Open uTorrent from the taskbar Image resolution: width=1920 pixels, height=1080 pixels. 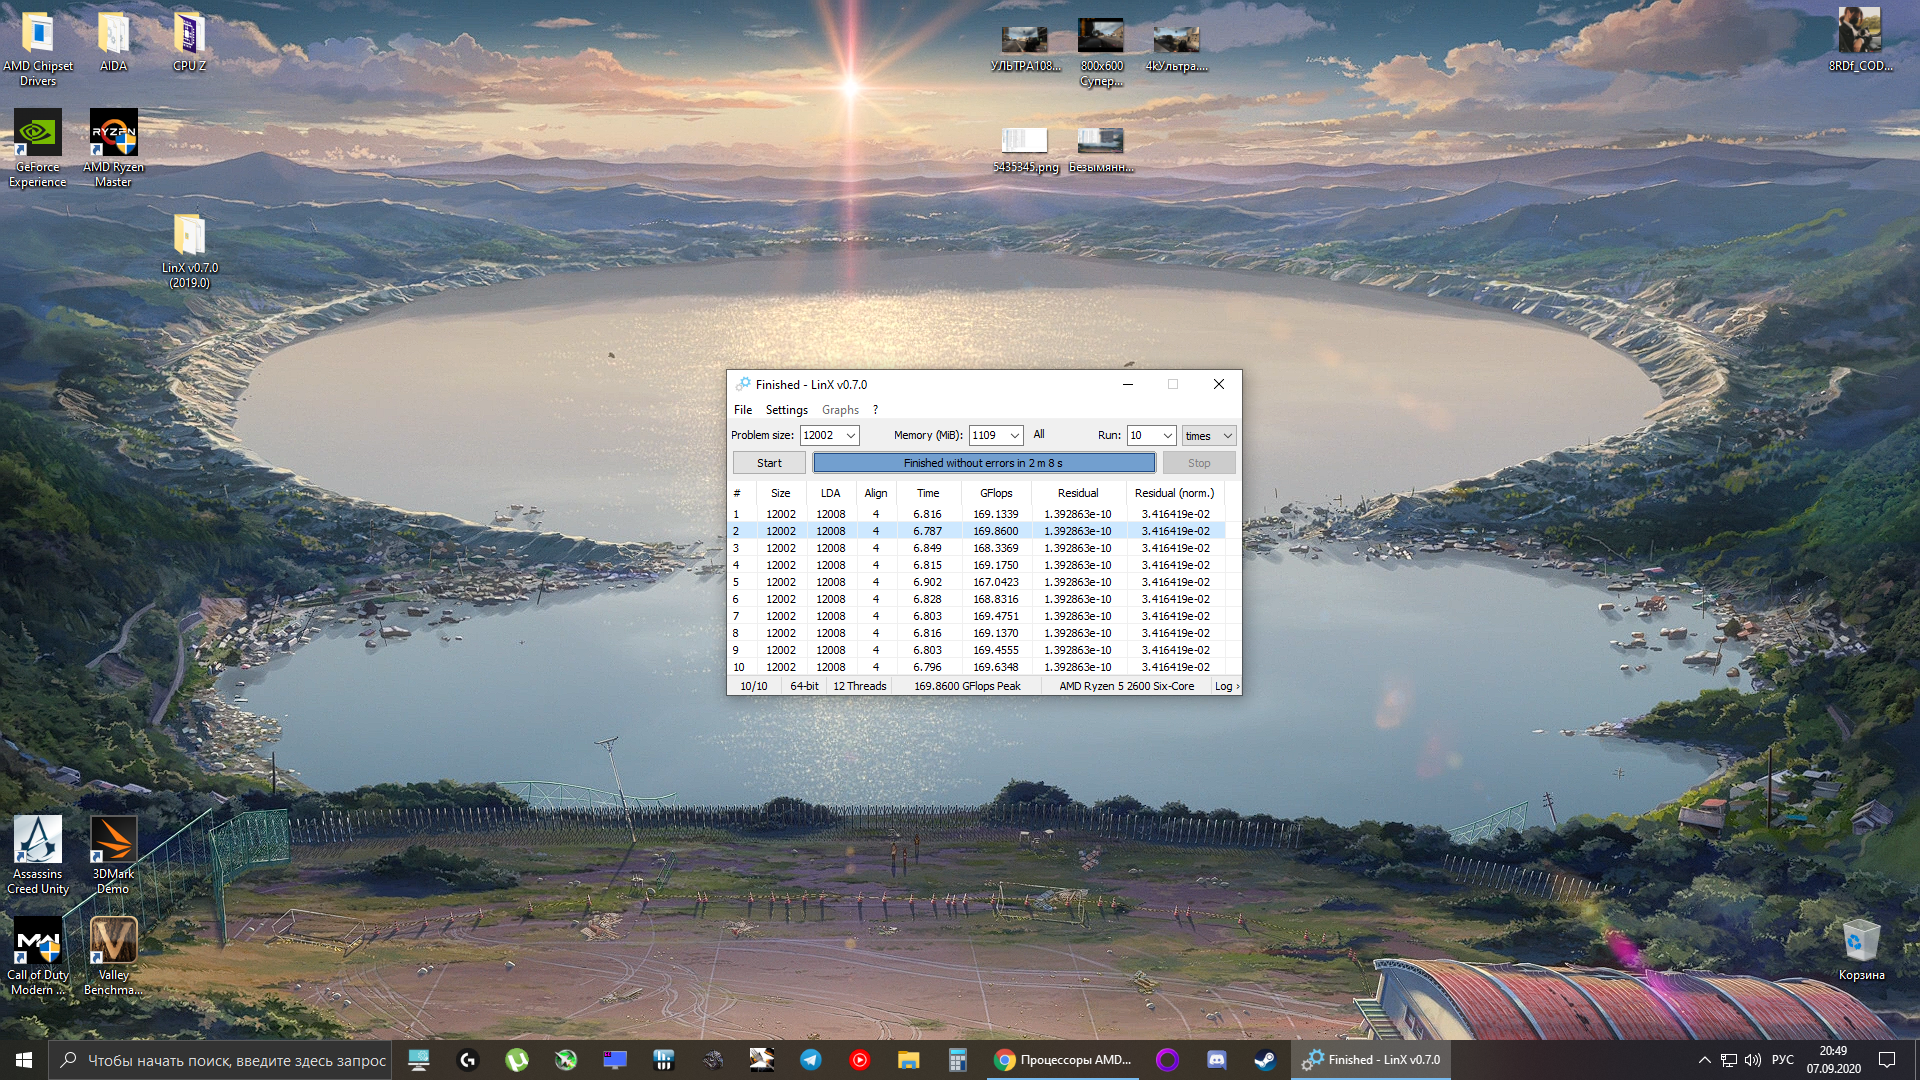[x=517, y=1060]
